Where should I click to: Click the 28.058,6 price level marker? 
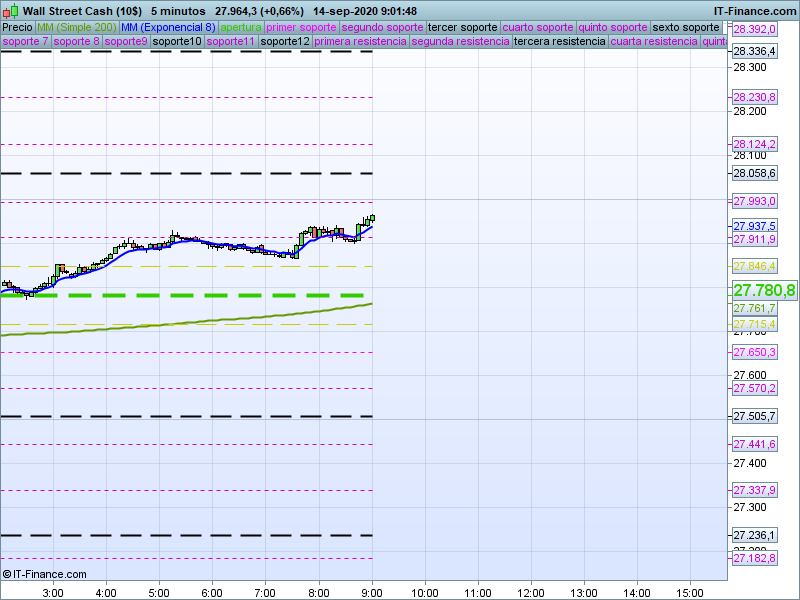coord(754,174)
